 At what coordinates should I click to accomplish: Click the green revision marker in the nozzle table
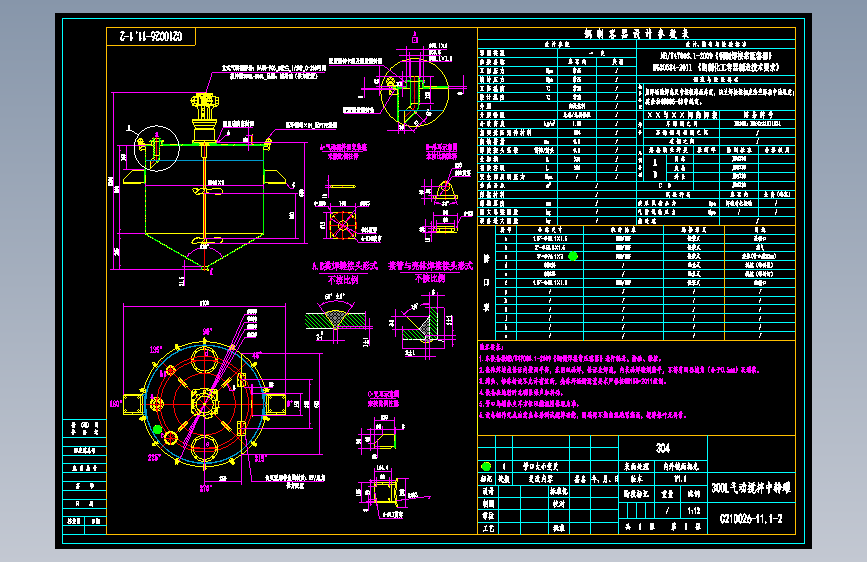pyautogui.click(x=573, y=256)
